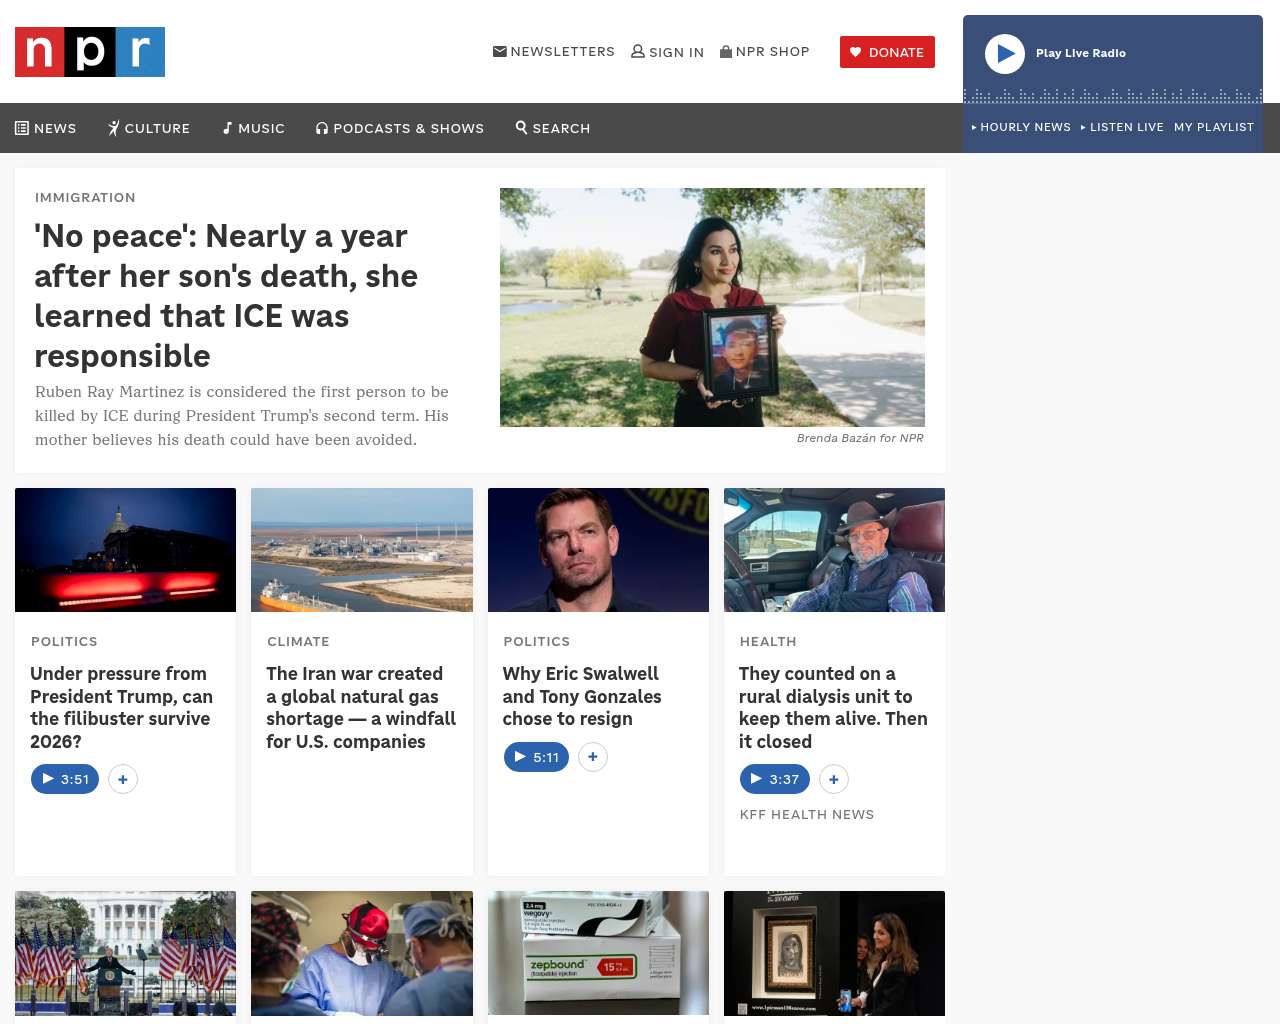Click the Donate button
Image resolution: width=1280 pixels, height=1024 pixels.
pyautogui.click(x=887, y=52)
